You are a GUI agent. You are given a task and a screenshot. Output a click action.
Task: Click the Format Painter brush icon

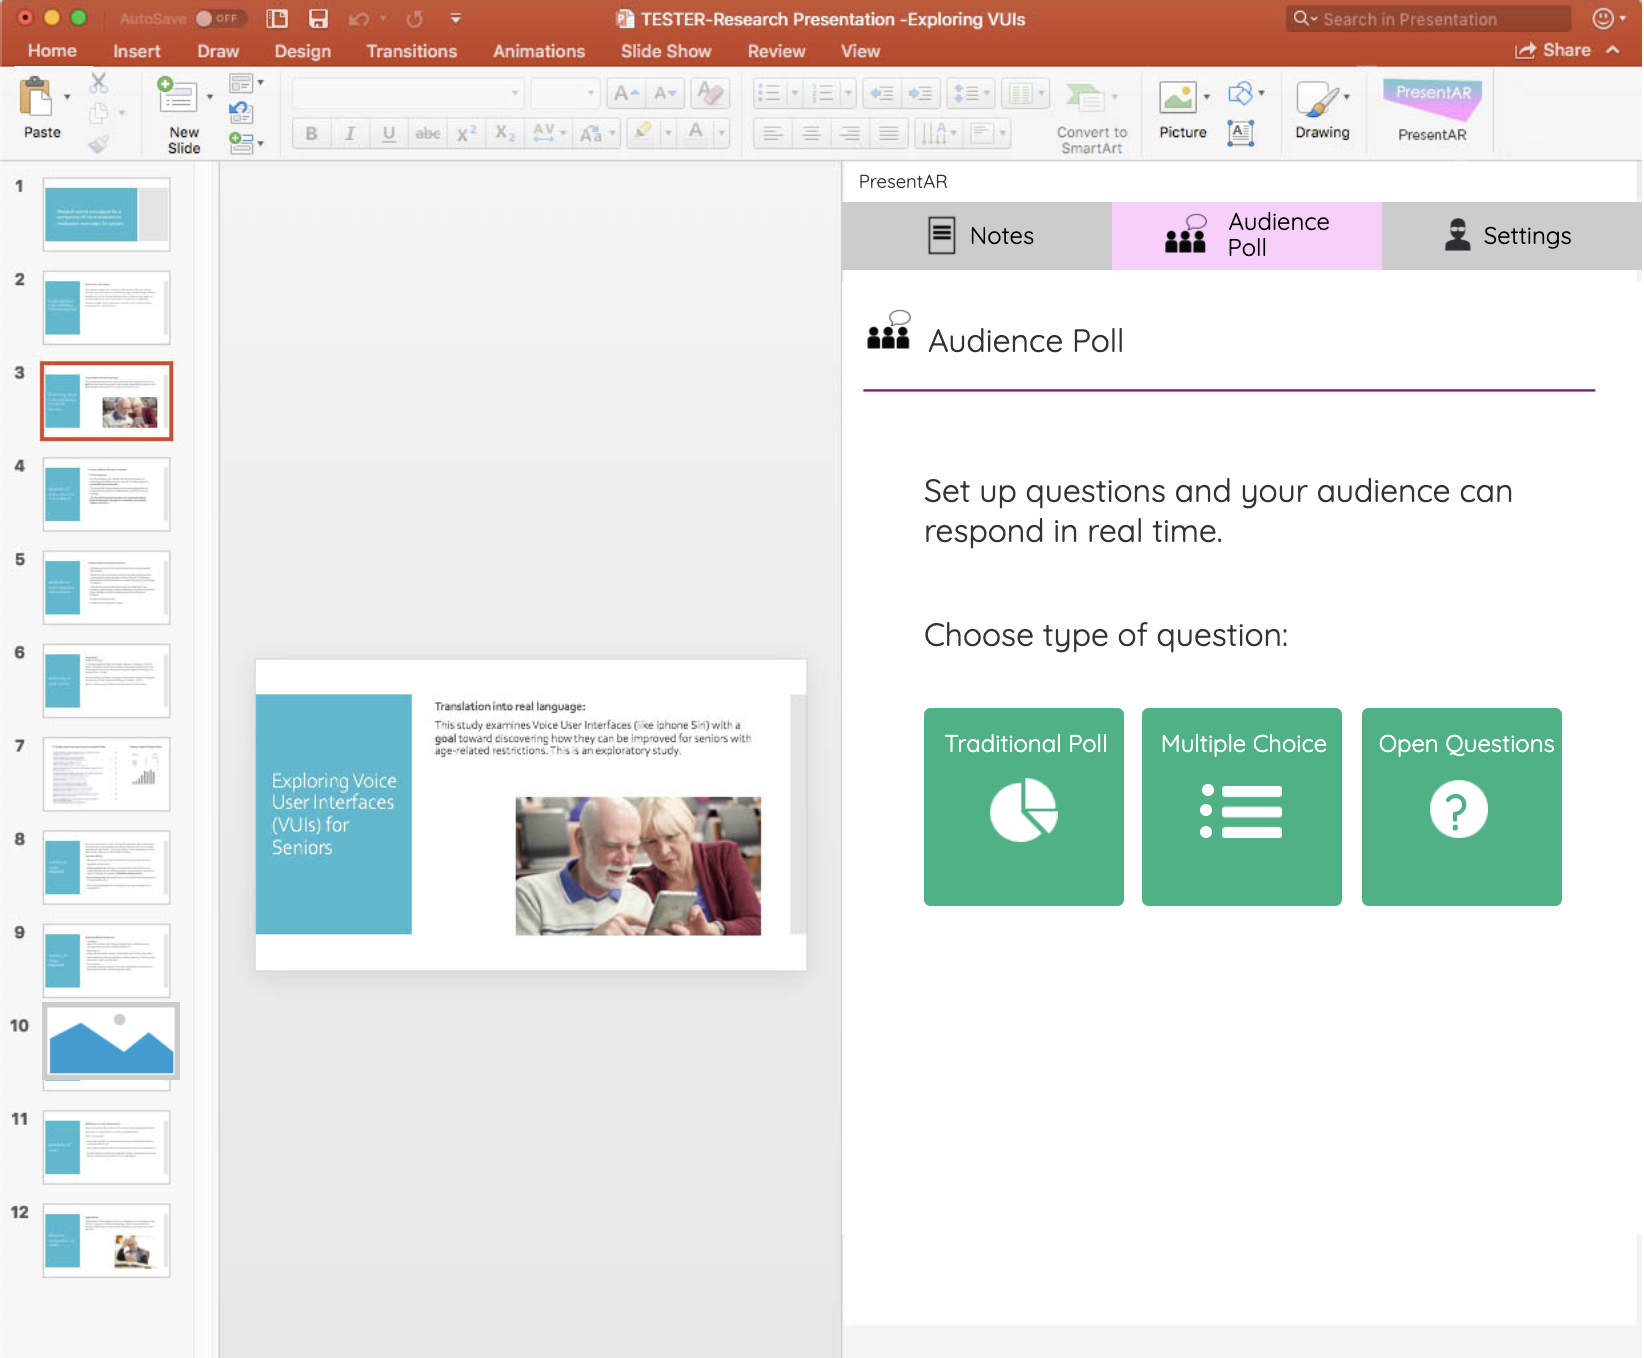tap(98, 144)
